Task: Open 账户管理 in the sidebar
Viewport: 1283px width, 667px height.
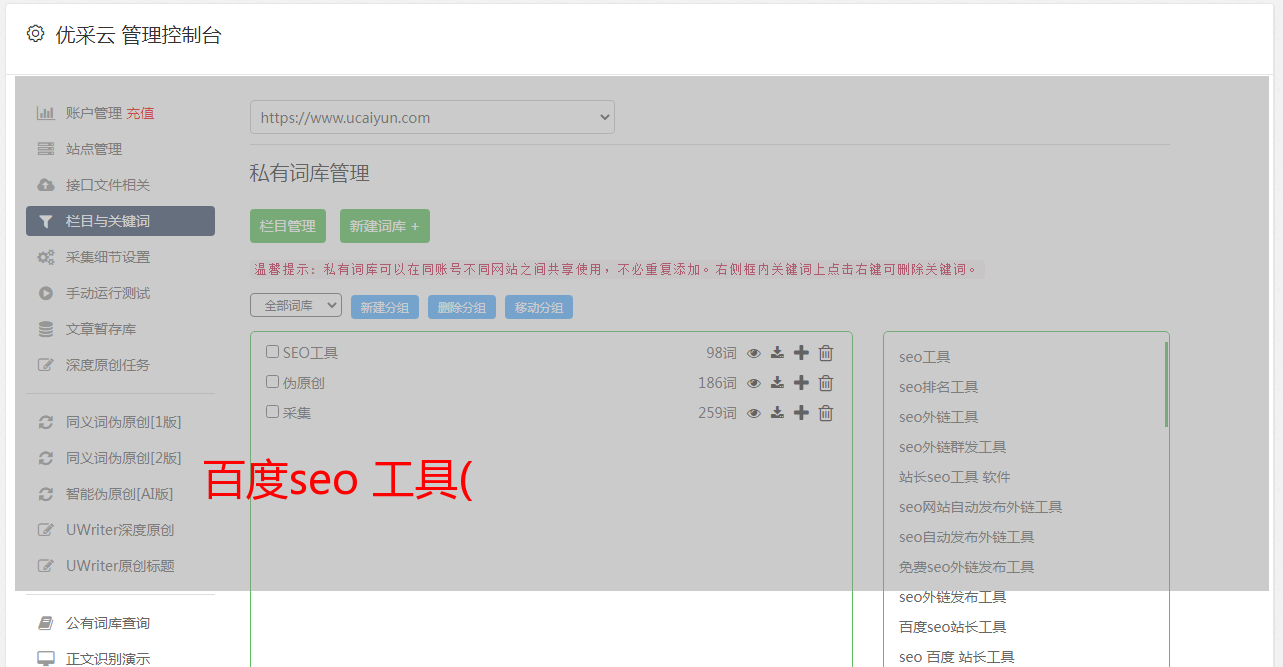Action: (94, 113)
